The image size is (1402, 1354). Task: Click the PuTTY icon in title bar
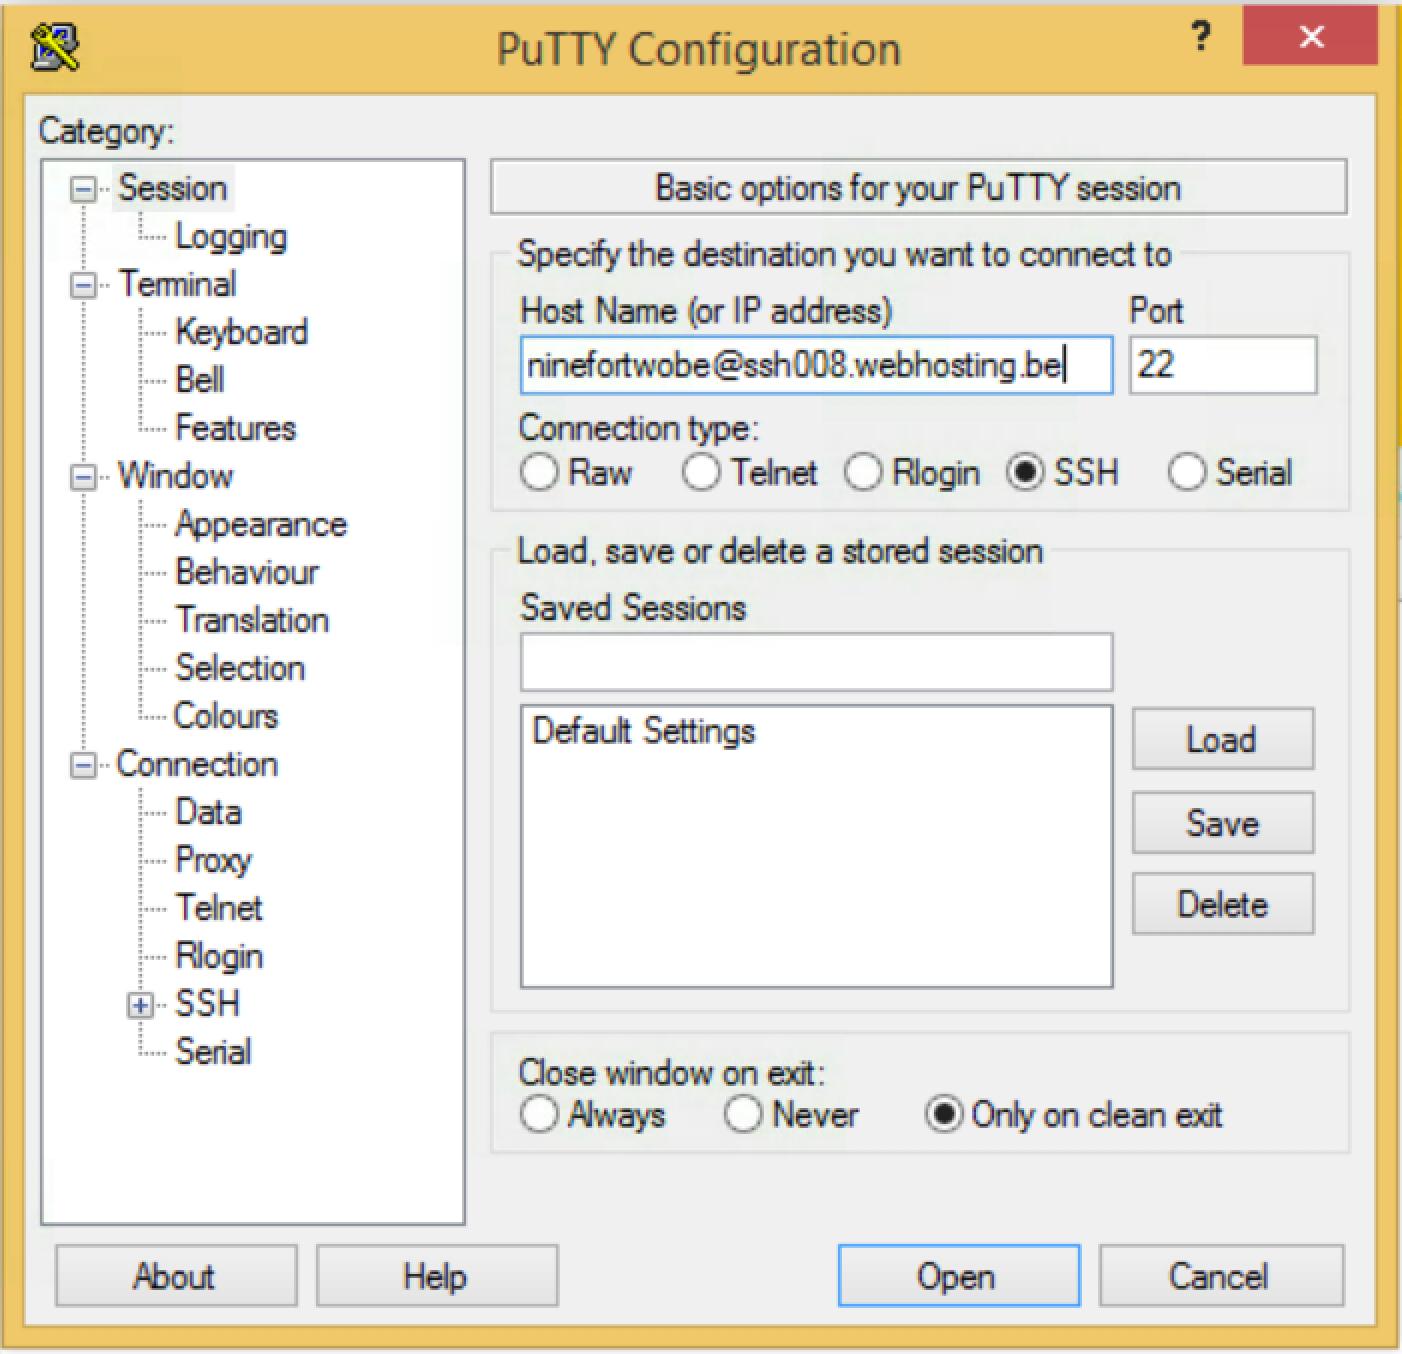(56, 48)
